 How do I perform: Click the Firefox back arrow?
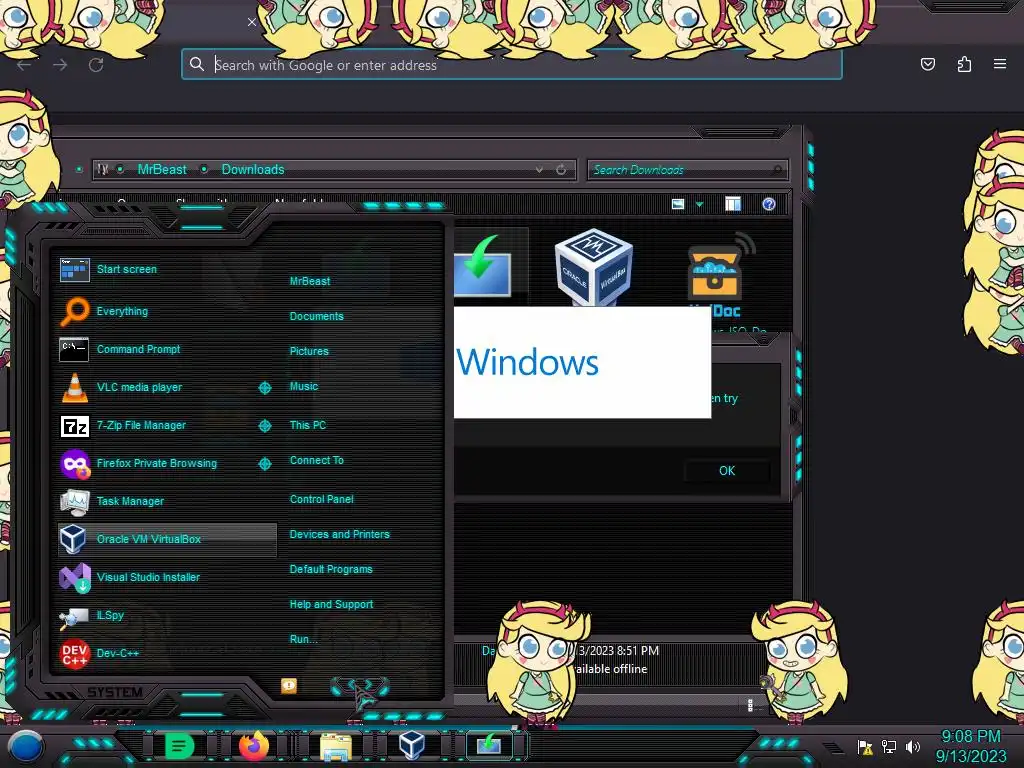click(x=24, y=65)
